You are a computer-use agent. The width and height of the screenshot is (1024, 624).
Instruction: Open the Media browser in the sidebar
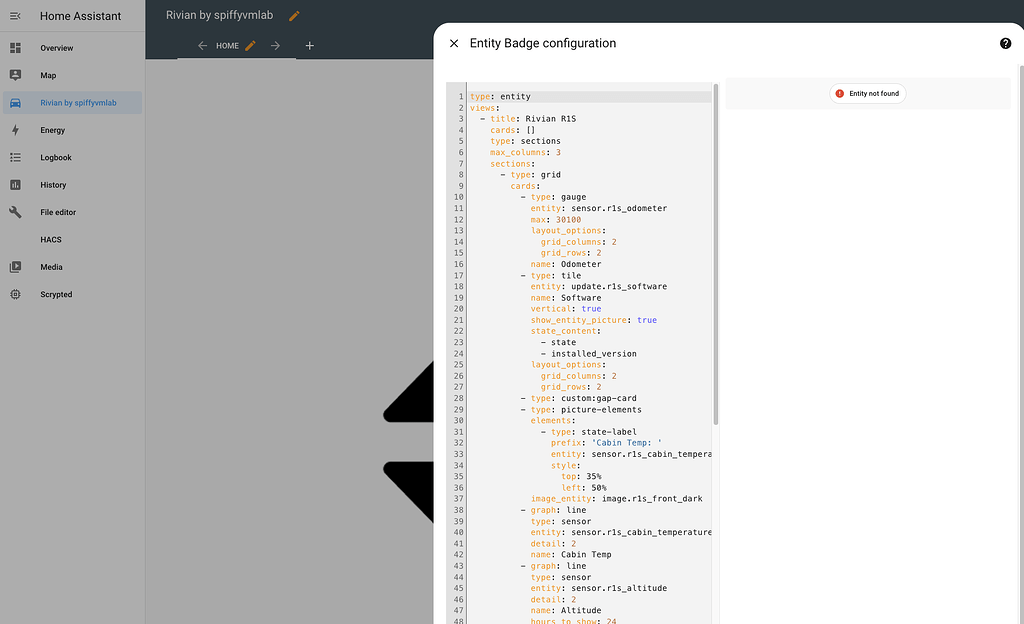click(51, 267)
